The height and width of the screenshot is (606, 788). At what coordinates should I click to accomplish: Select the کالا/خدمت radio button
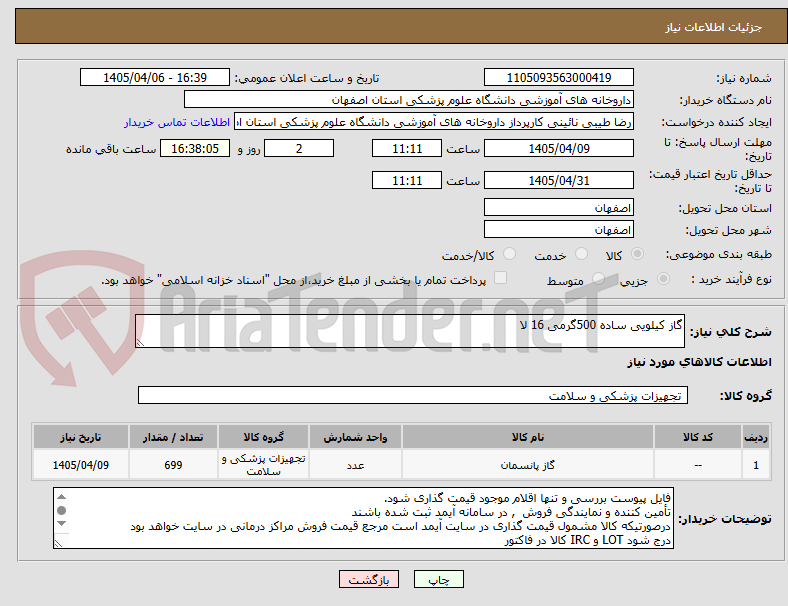(509, 254)
